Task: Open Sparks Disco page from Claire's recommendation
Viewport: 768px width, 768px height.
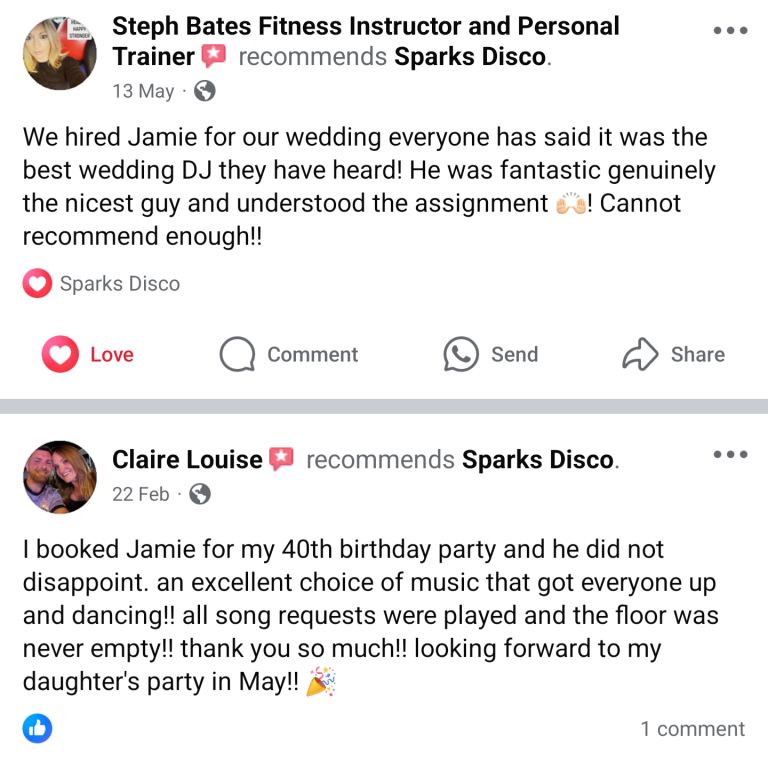Action: pos(538,460)
